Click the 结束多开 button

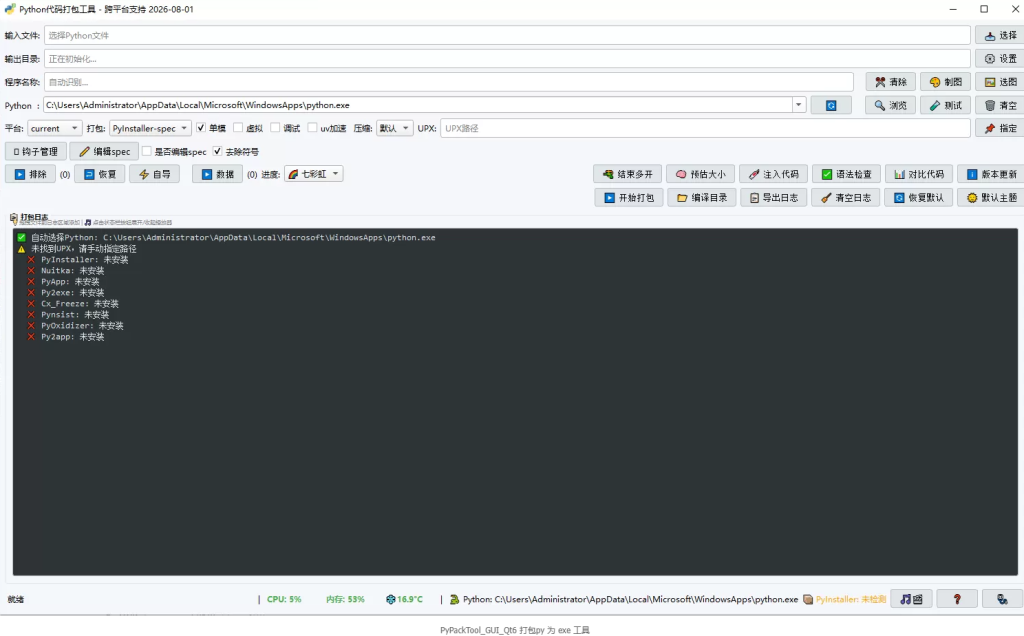tap(628, 174)
